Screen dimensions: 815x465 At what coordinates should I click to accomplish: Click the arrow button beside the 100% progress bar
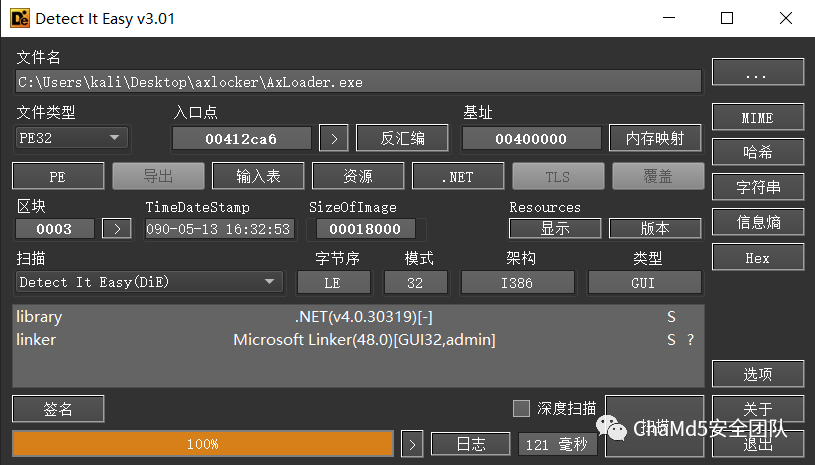point(412,445)
